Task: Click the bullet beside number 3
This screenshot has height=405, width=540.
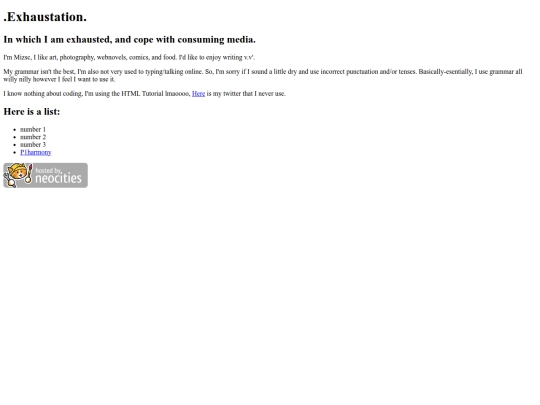Action: click(x=14, y=145)
